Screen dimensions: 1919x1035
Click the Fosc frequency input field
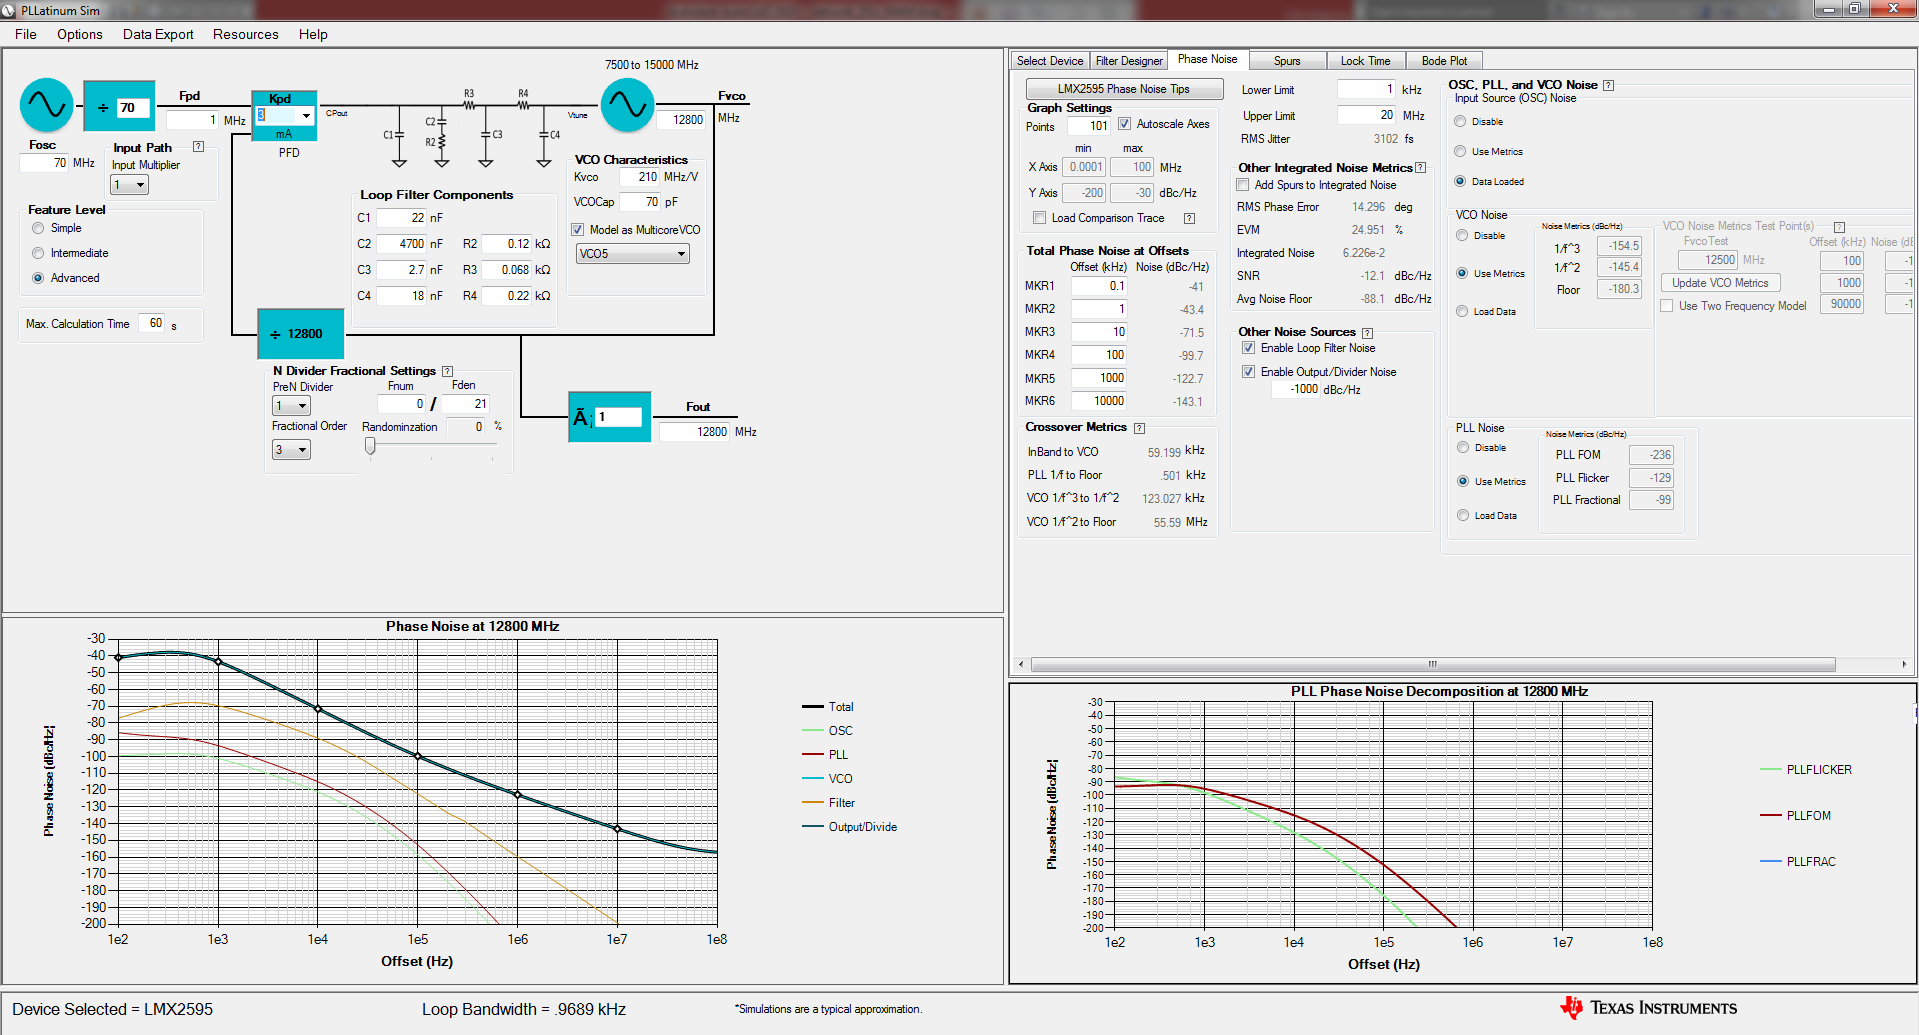click(44, 163)
